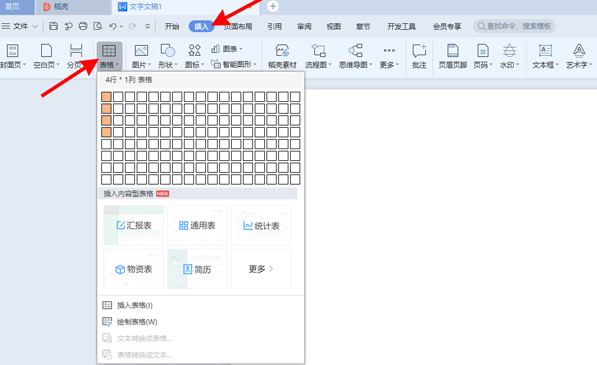The width and height of the screenshot is (597, 365).
Task: Click the command search field
Action: [x=514, y=26]
